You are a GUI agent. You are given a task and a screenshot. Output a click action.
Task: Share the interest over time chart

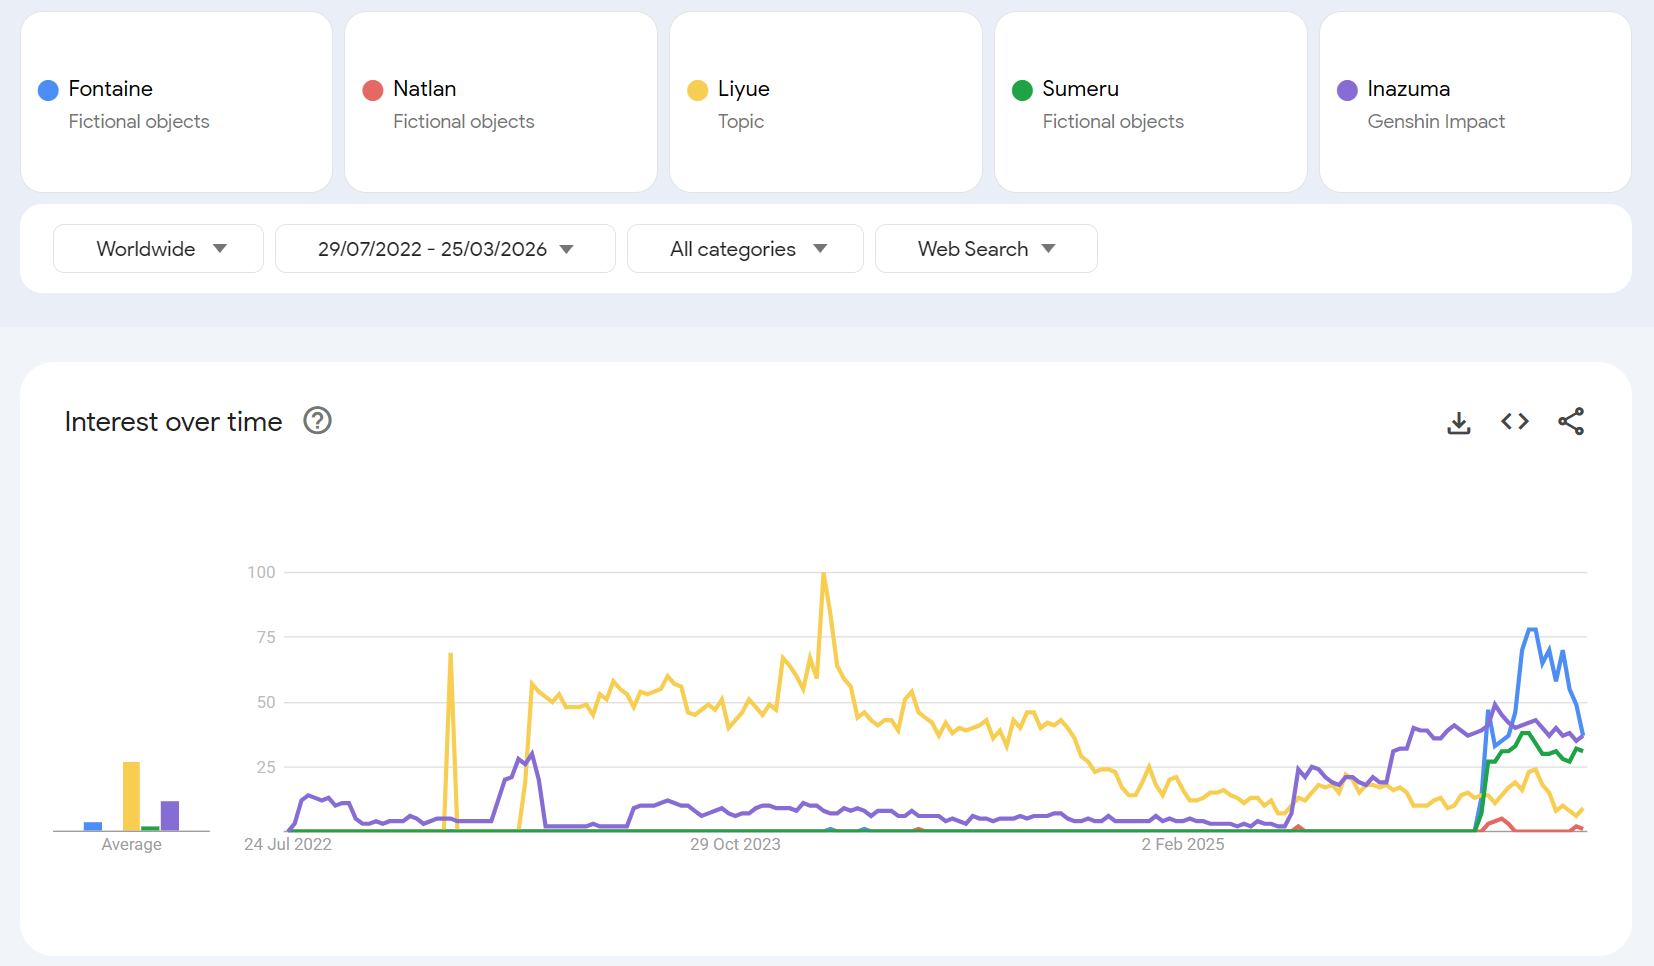(1571, 422)
